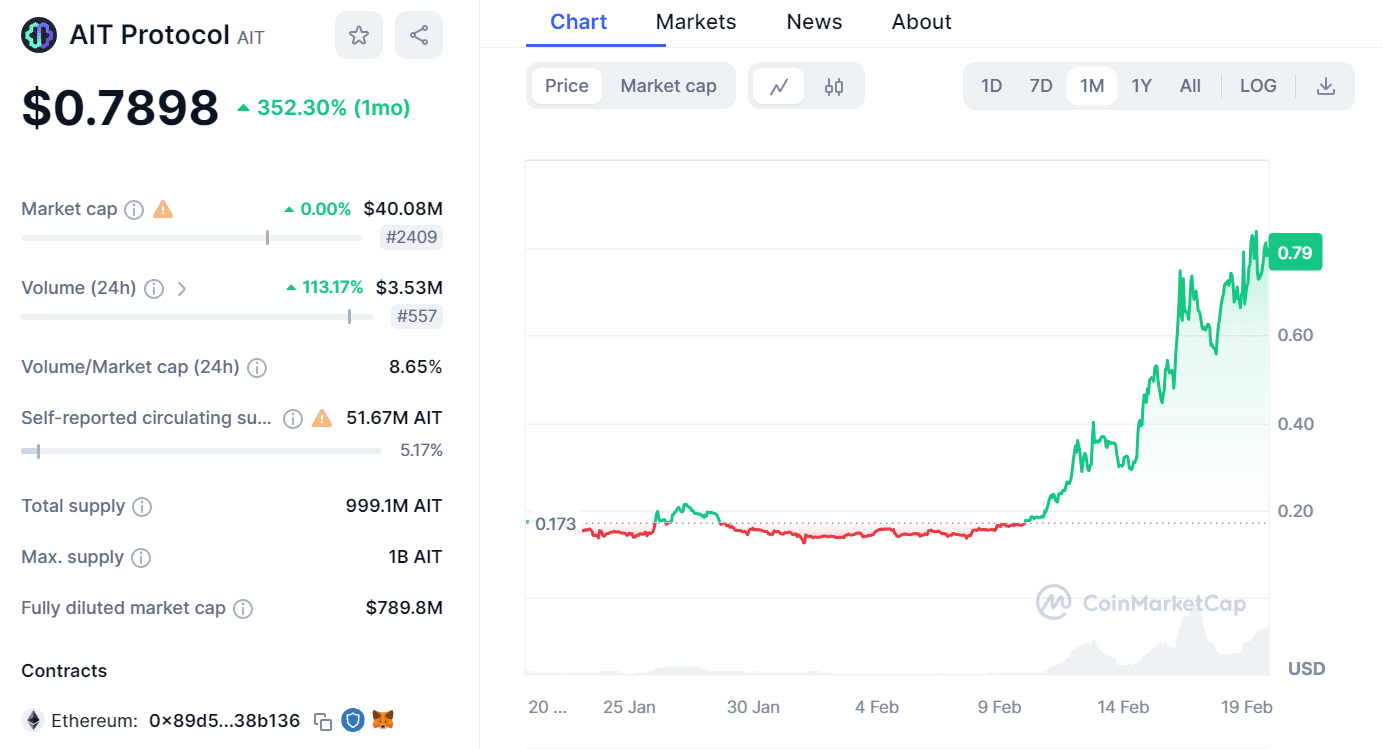
Task: Copy Ethereum contract address icon
Action: (323, 720)
